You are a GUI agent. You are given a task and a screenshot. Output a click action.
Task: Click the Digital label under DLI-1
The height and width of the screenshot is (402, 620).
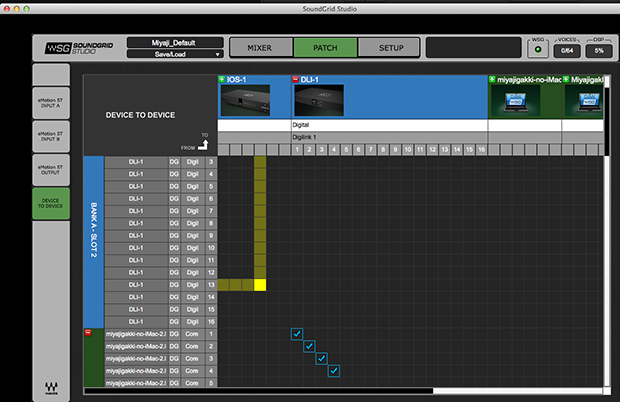(x=301, y=125)
